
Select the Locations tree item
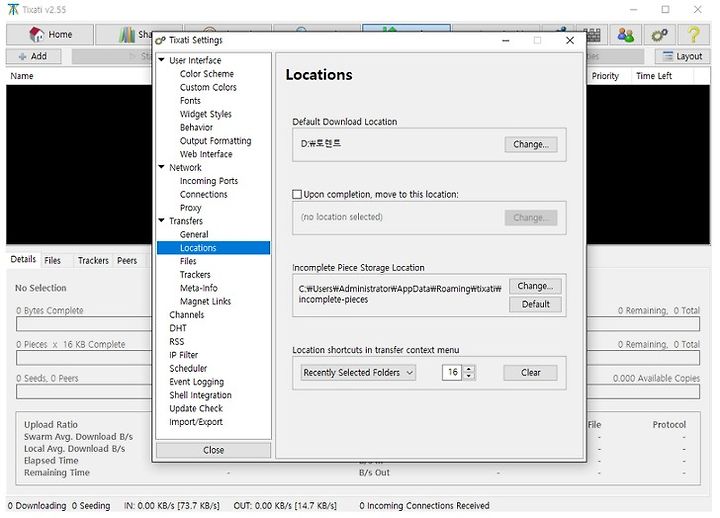pos(214,248)
